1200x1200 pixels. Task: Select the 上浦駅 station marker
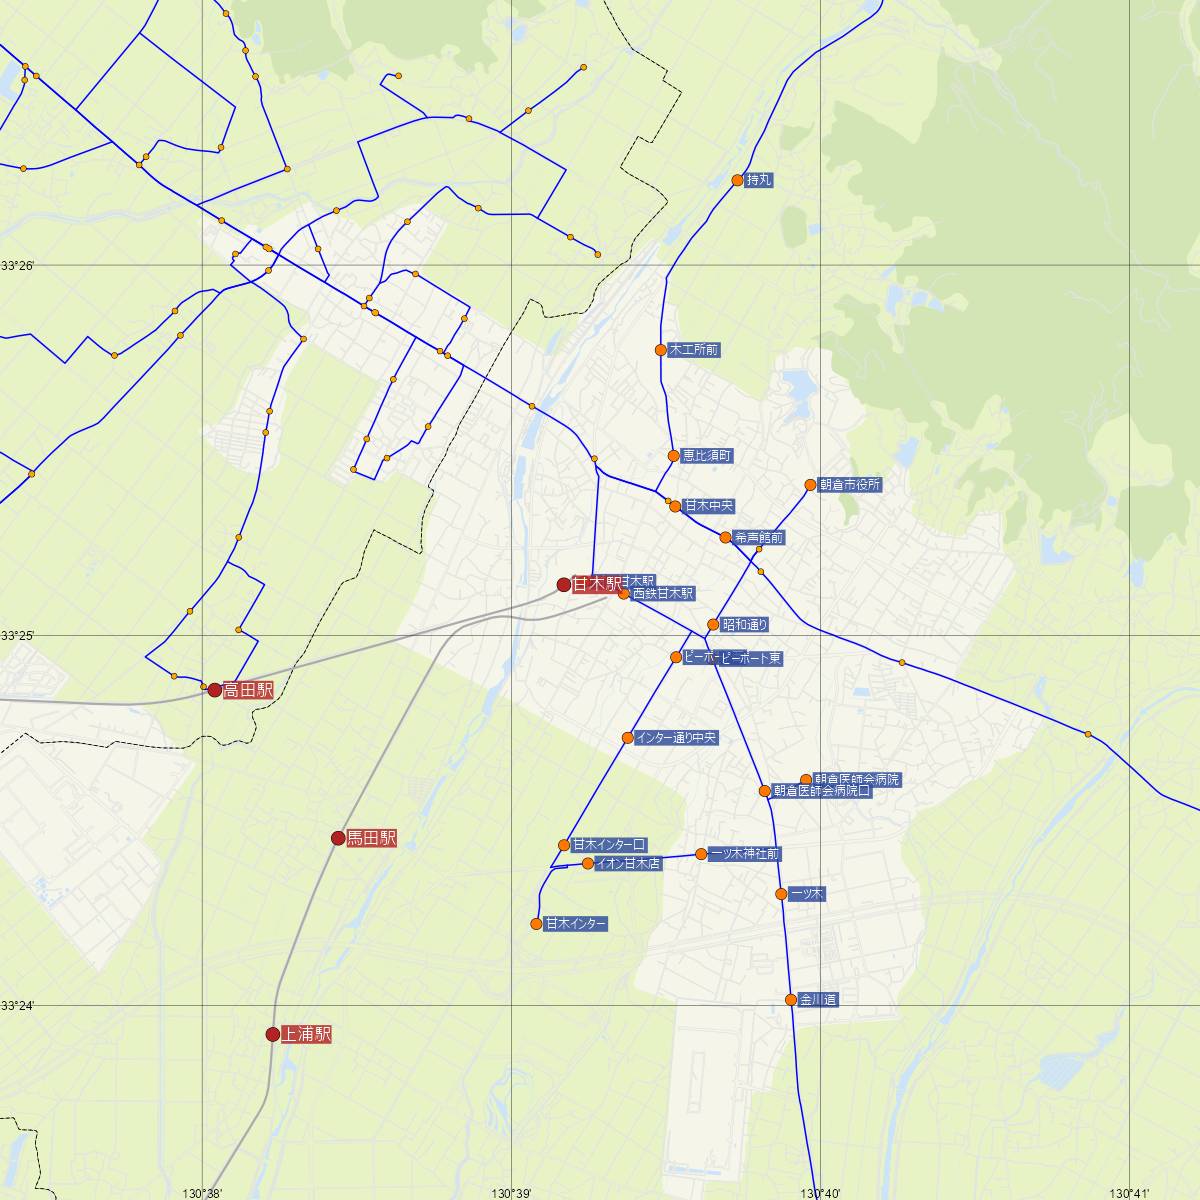(x=273, y=1034)
